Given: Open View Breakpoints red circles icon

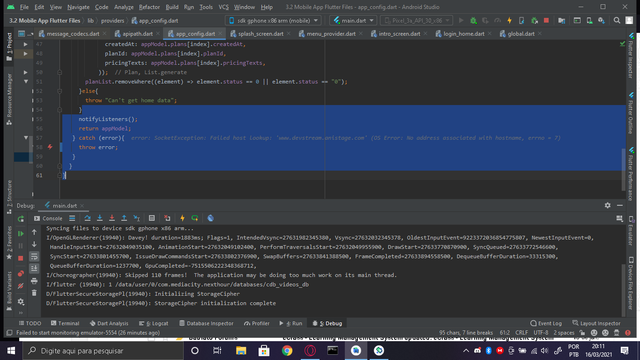Looking at the screenshot, I should pyautogui.click(x=21, y=273).
